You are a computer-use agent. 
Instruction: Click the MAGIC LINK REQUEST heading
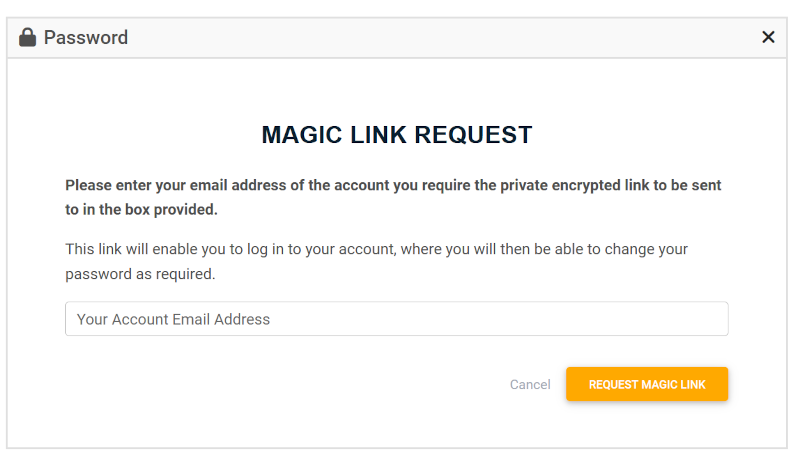click(x=396, y=135)
